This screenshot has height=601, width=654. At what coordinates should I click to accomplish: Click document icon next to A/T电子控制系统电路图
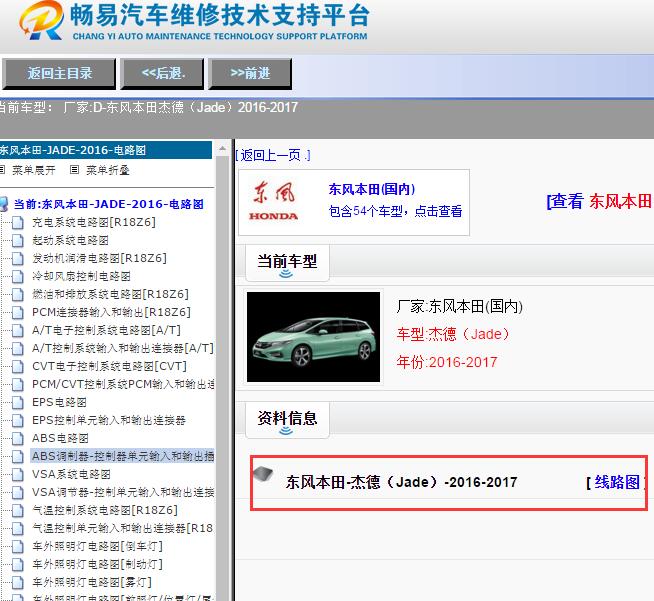point(18,331)
